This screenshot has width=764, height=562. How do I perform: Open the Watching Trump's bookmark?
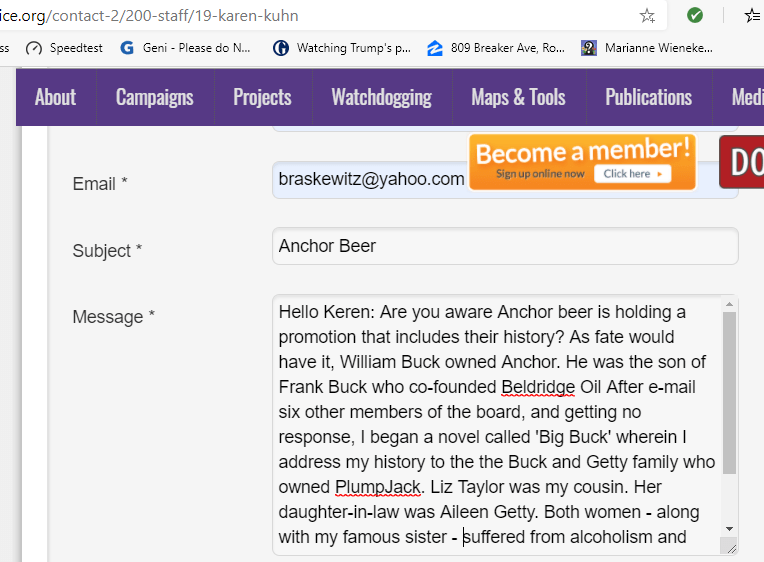point(341,48)
